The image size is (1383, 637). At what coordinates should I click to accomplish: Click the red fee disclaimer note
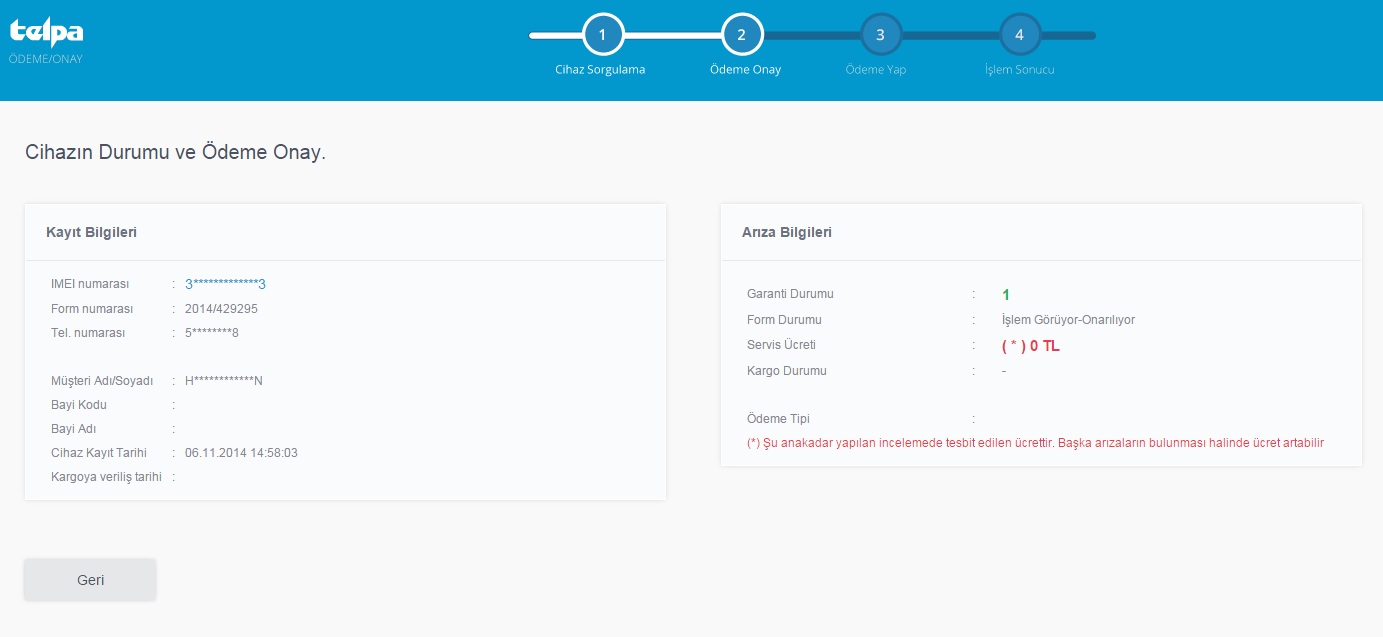pyautogui.click(x=1035, y=443)
